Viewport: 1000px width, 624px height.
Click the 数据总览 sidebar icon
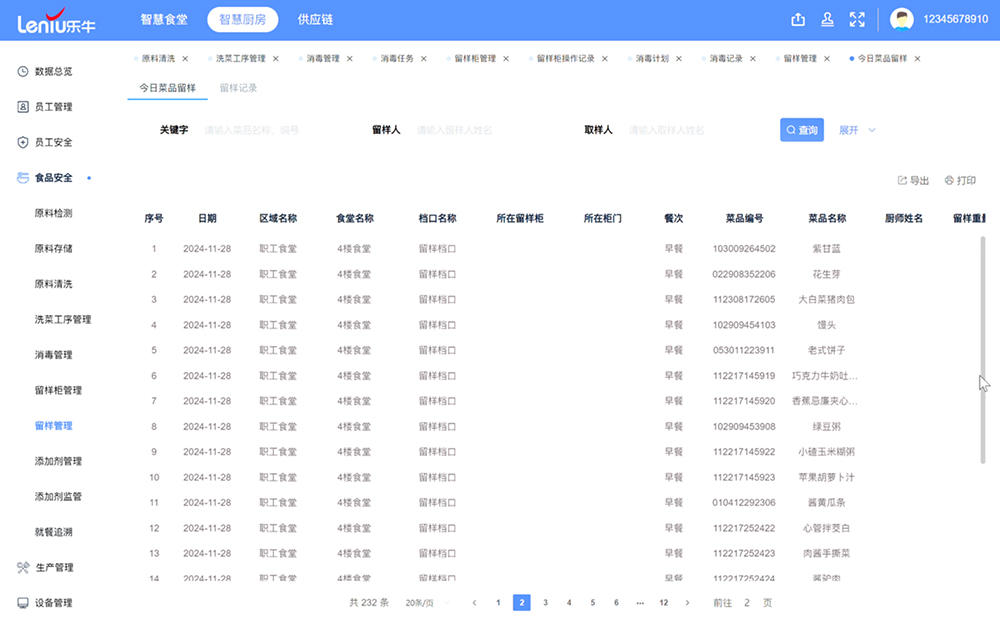tap(23, 71)
